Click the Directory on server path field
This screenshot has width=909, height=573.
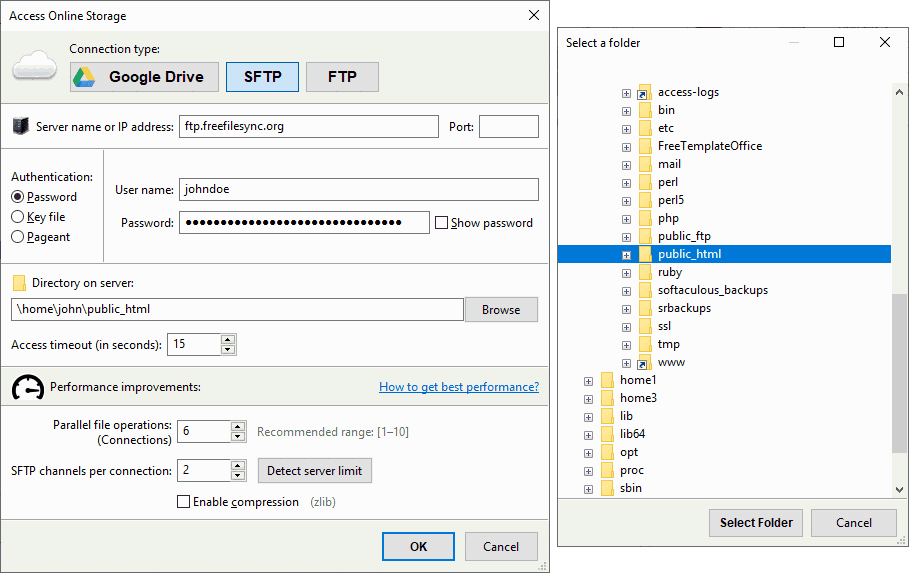pyautogui.click(x=237, y=310)
